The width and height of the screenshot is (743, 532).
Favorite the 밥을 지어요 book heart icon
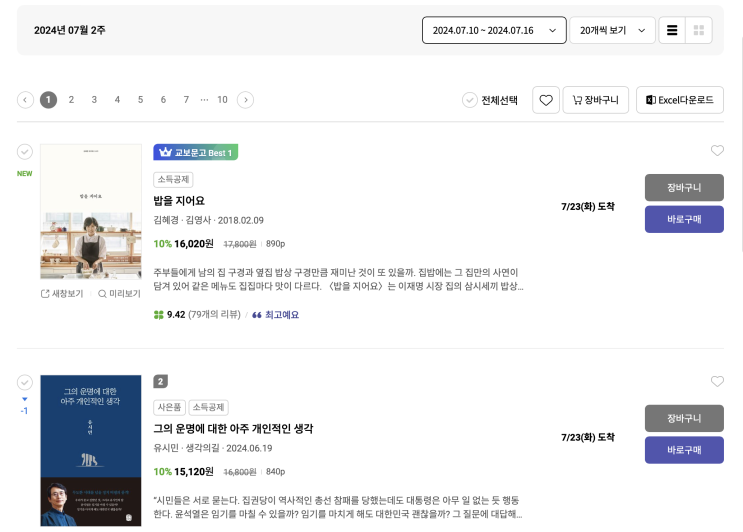717,151
